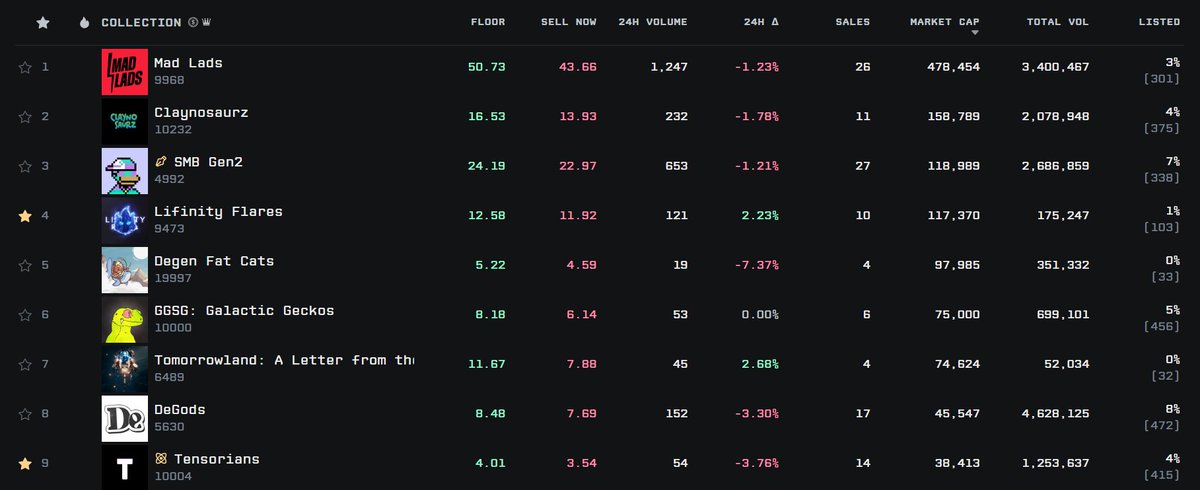The width and height of the screenshot is (1200, 490).
Task: Click Tensorians market cap 38,413
Action: pos(957,463)
